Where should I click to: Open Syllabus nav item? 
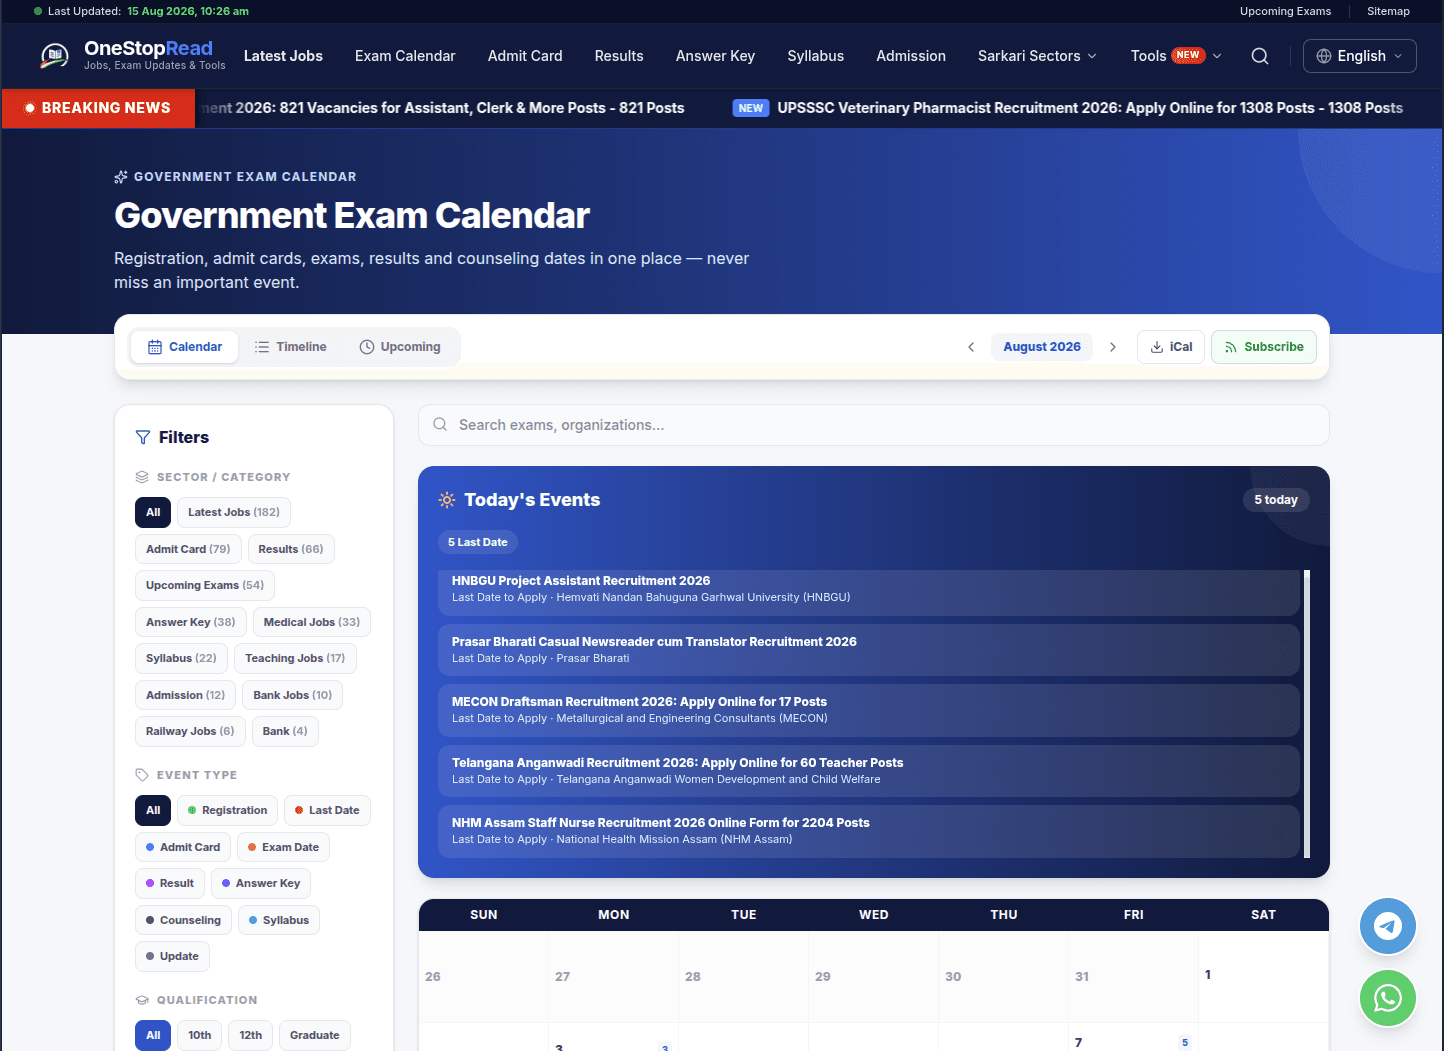tap(816, 56)
